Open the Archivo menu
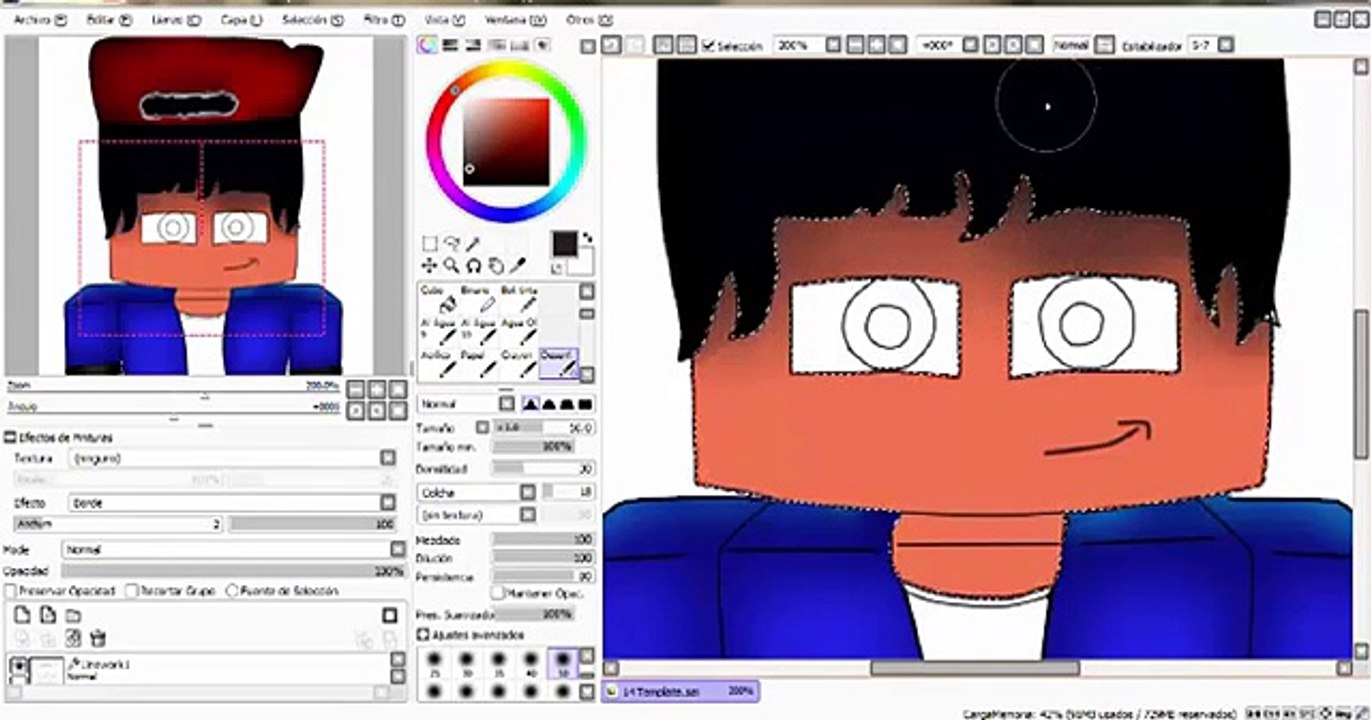1371x720 pixels. (x=40, y=19)
